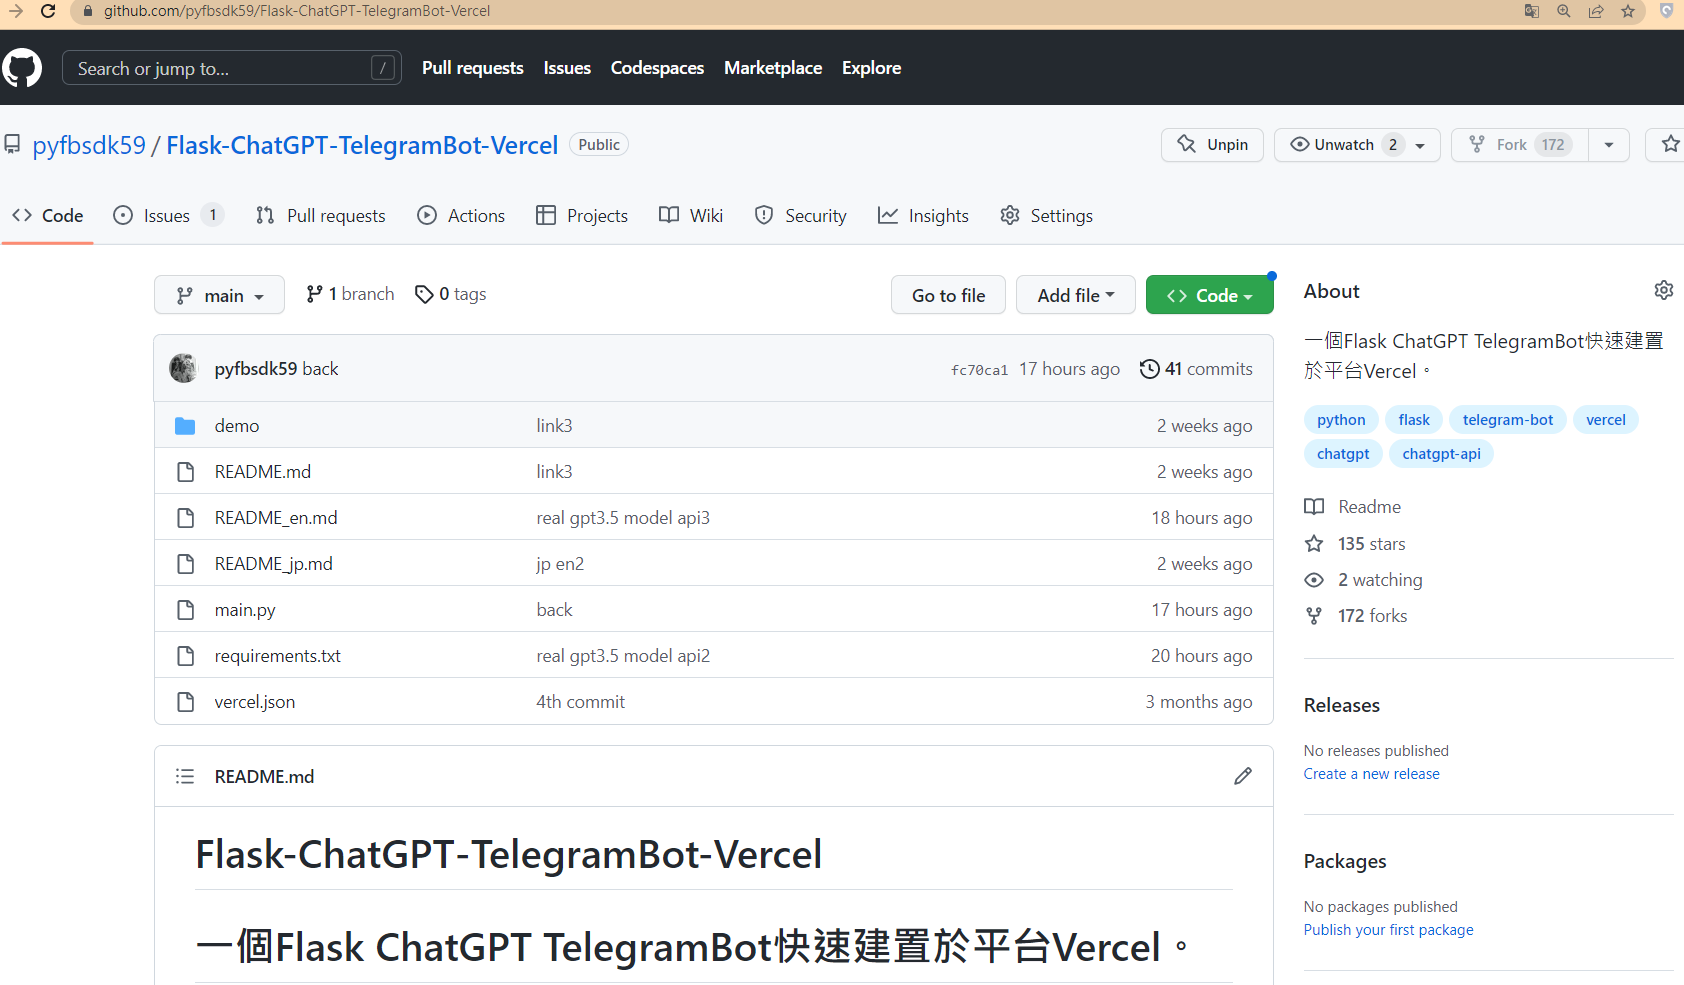
Task: Click the browser share page icon
Action: tap(1596, 11)
